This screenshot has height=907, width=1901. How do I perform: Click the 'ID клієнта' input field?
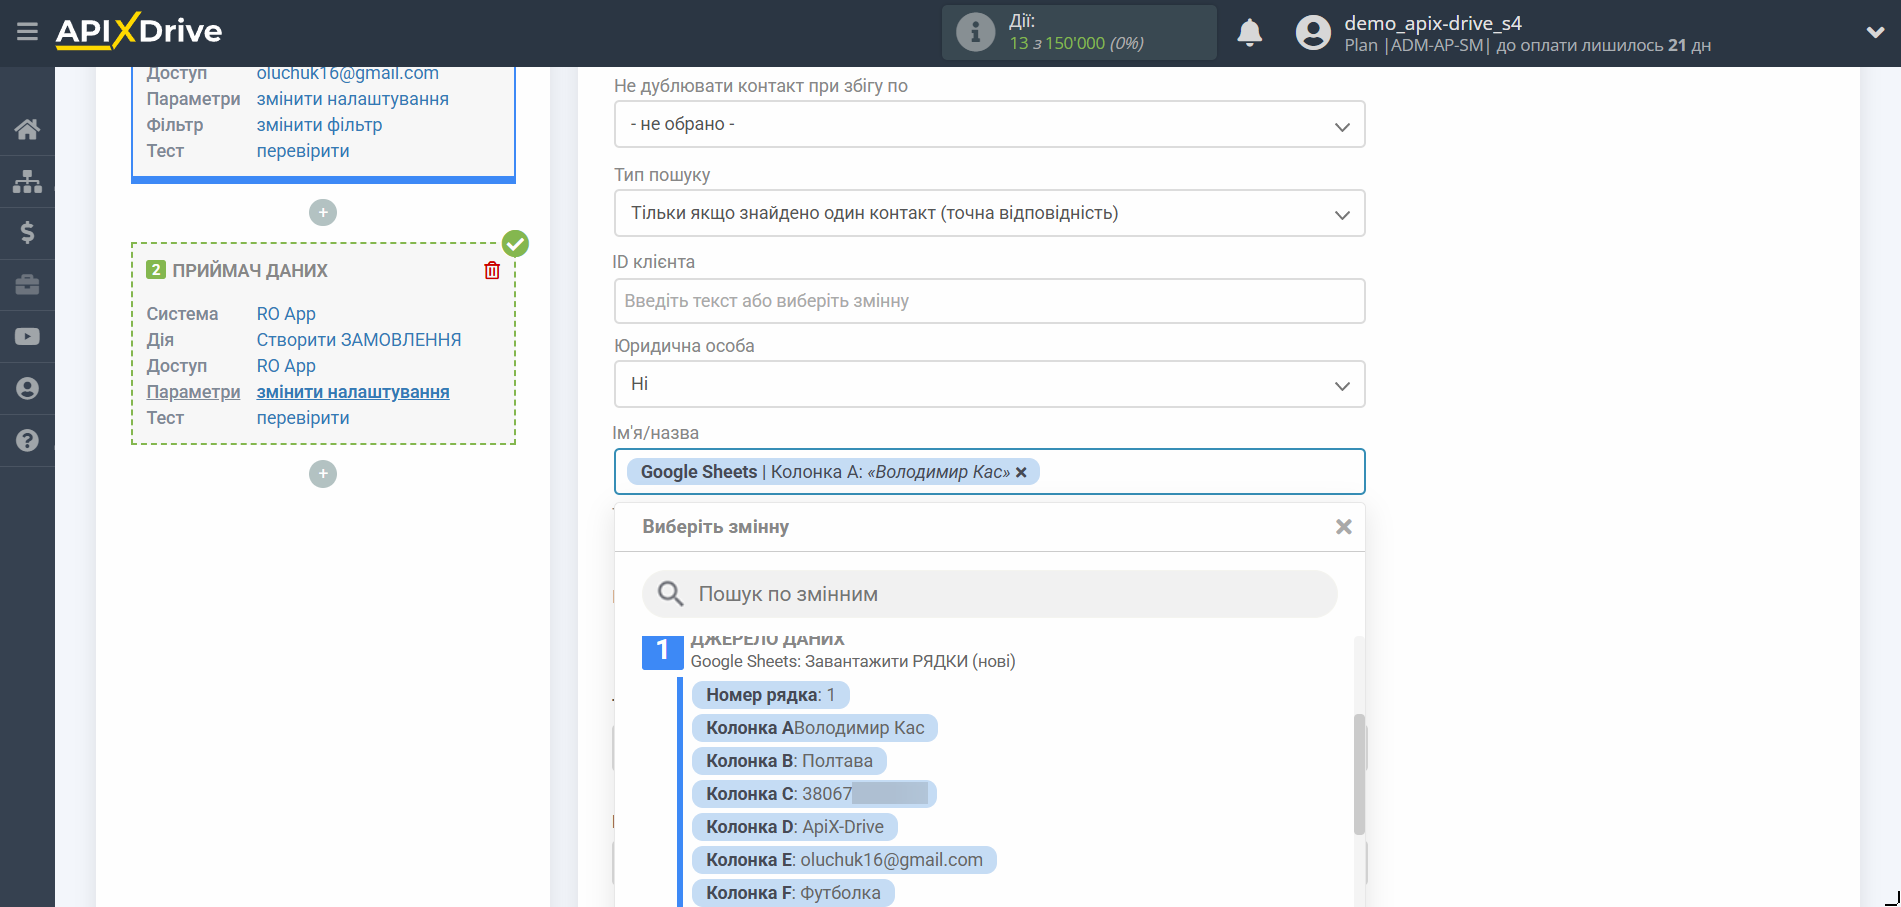tap(988, 301)
